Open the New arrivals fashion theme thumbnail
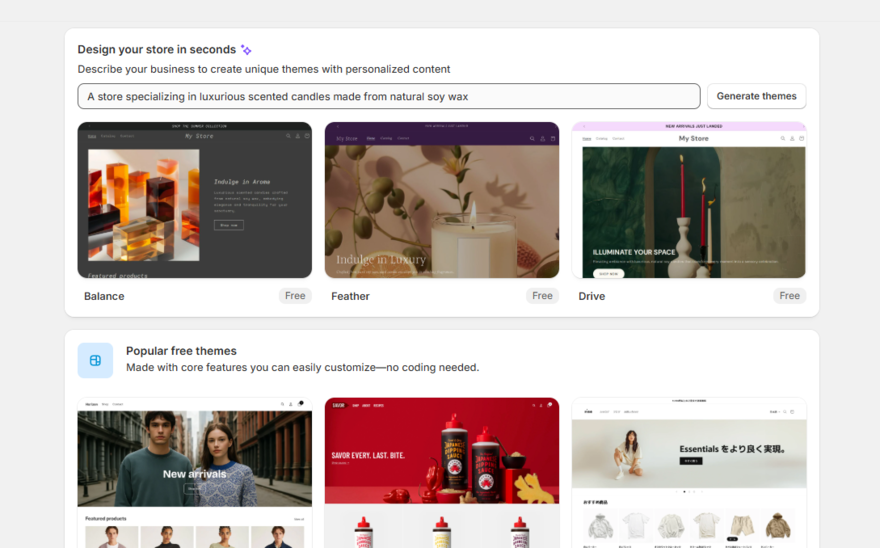The width and height of the screenshot is (880, 548). 195,473
